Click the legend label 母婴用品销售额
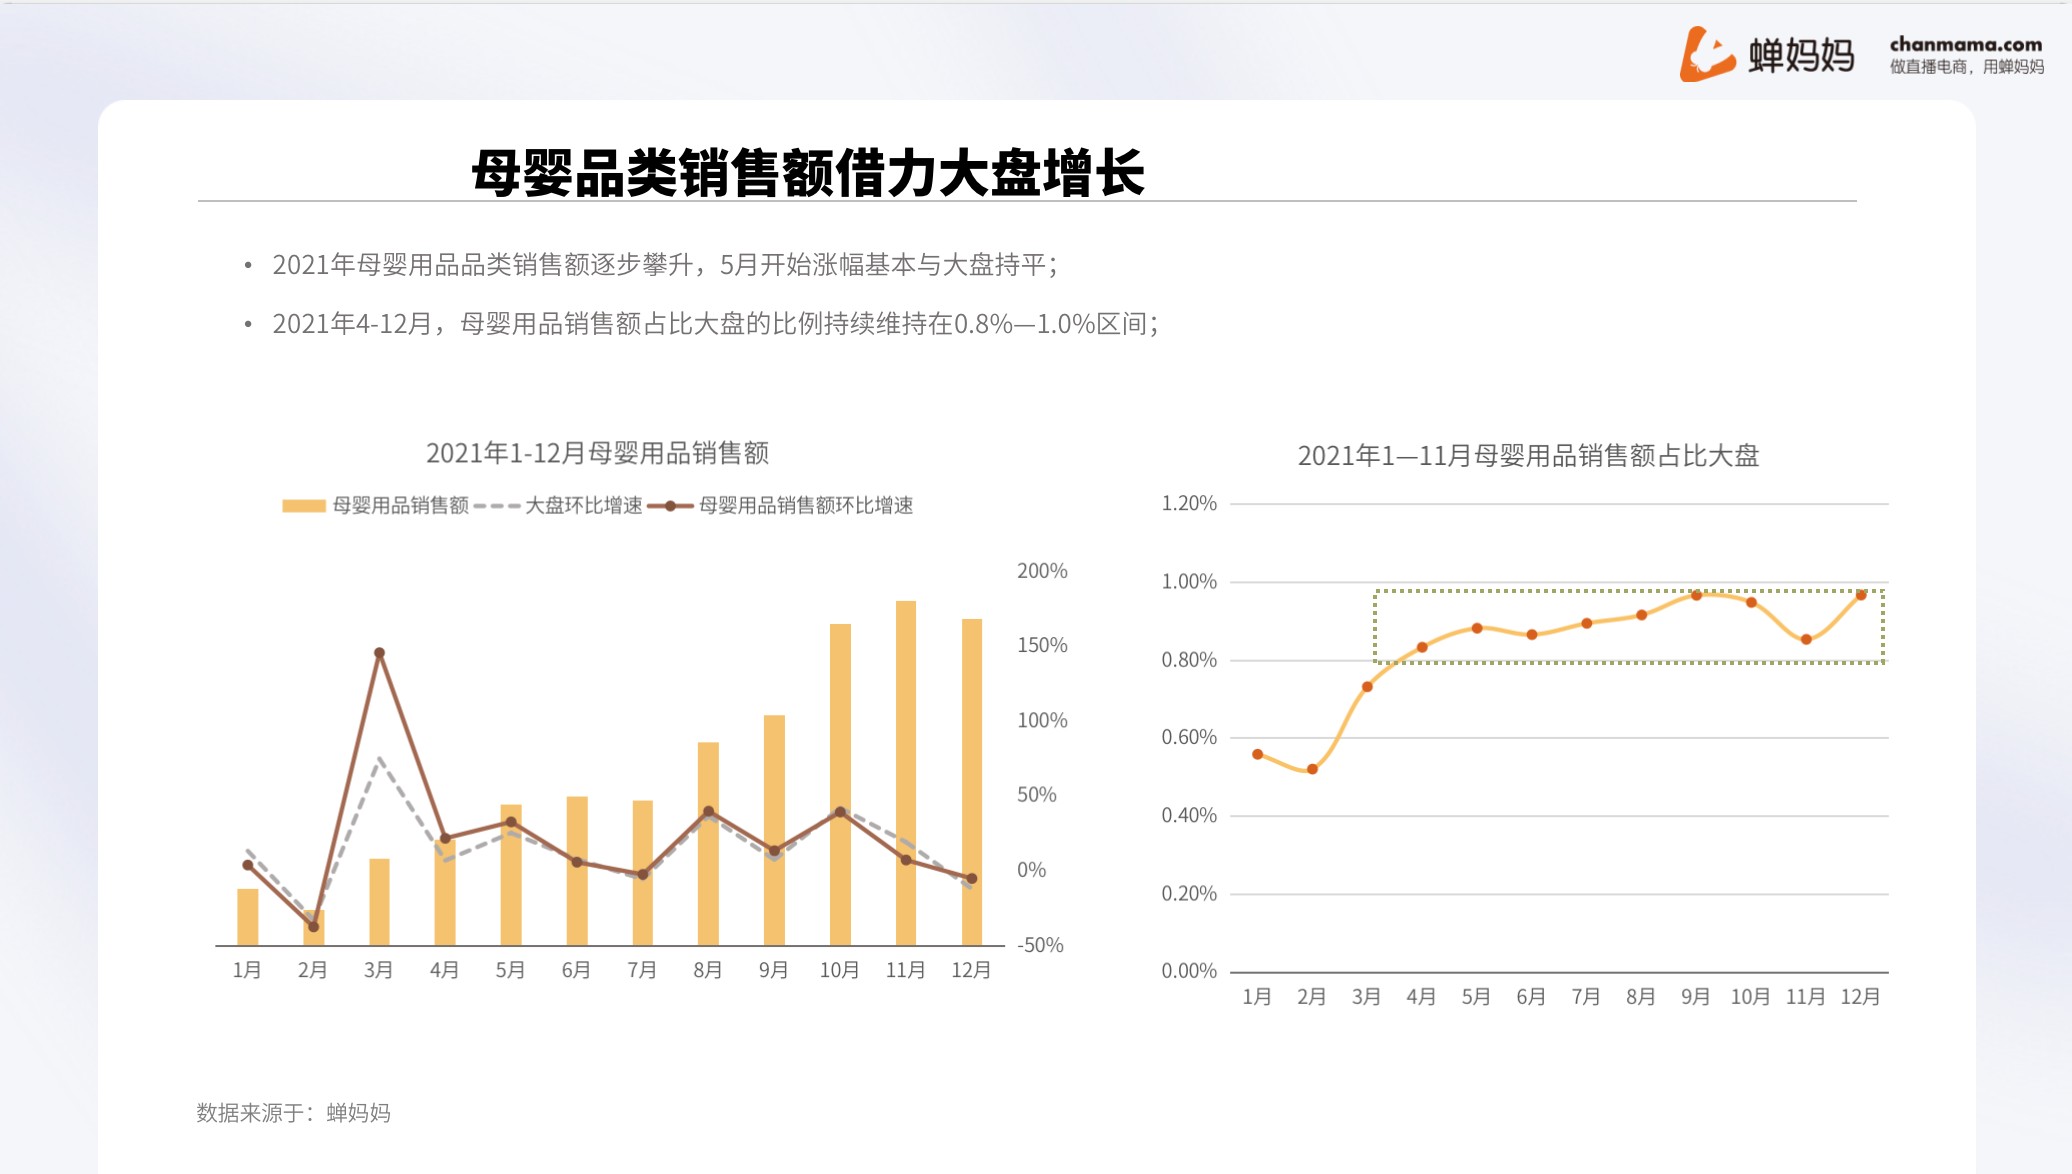 (401, 506)
